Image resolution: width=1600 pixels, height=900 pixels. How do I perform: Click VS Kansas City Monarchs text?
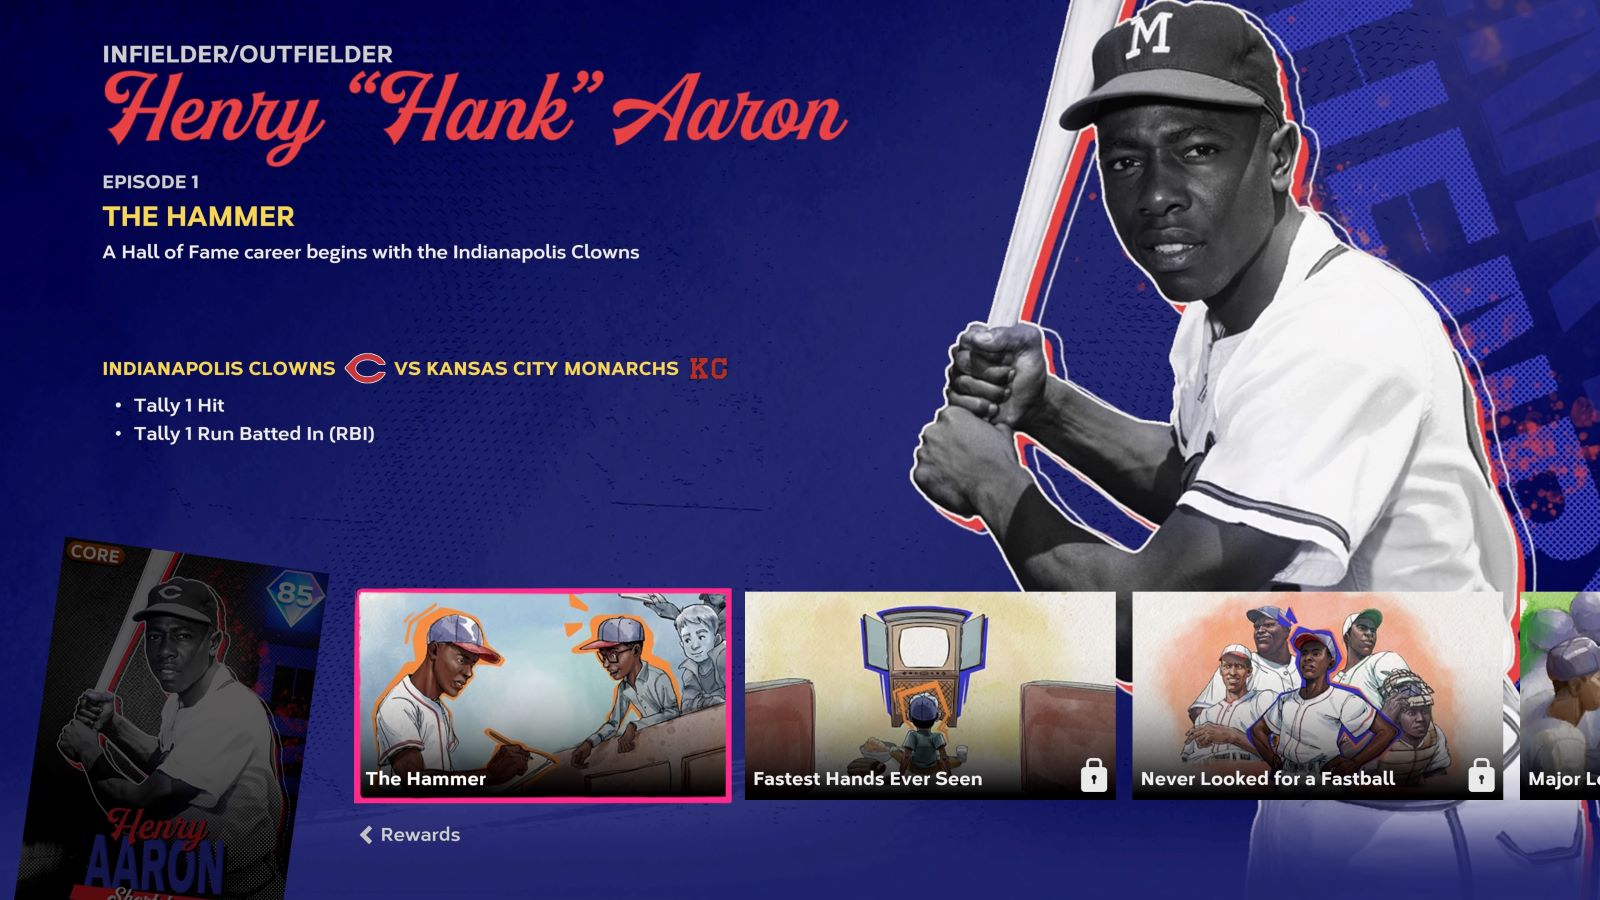536,368
